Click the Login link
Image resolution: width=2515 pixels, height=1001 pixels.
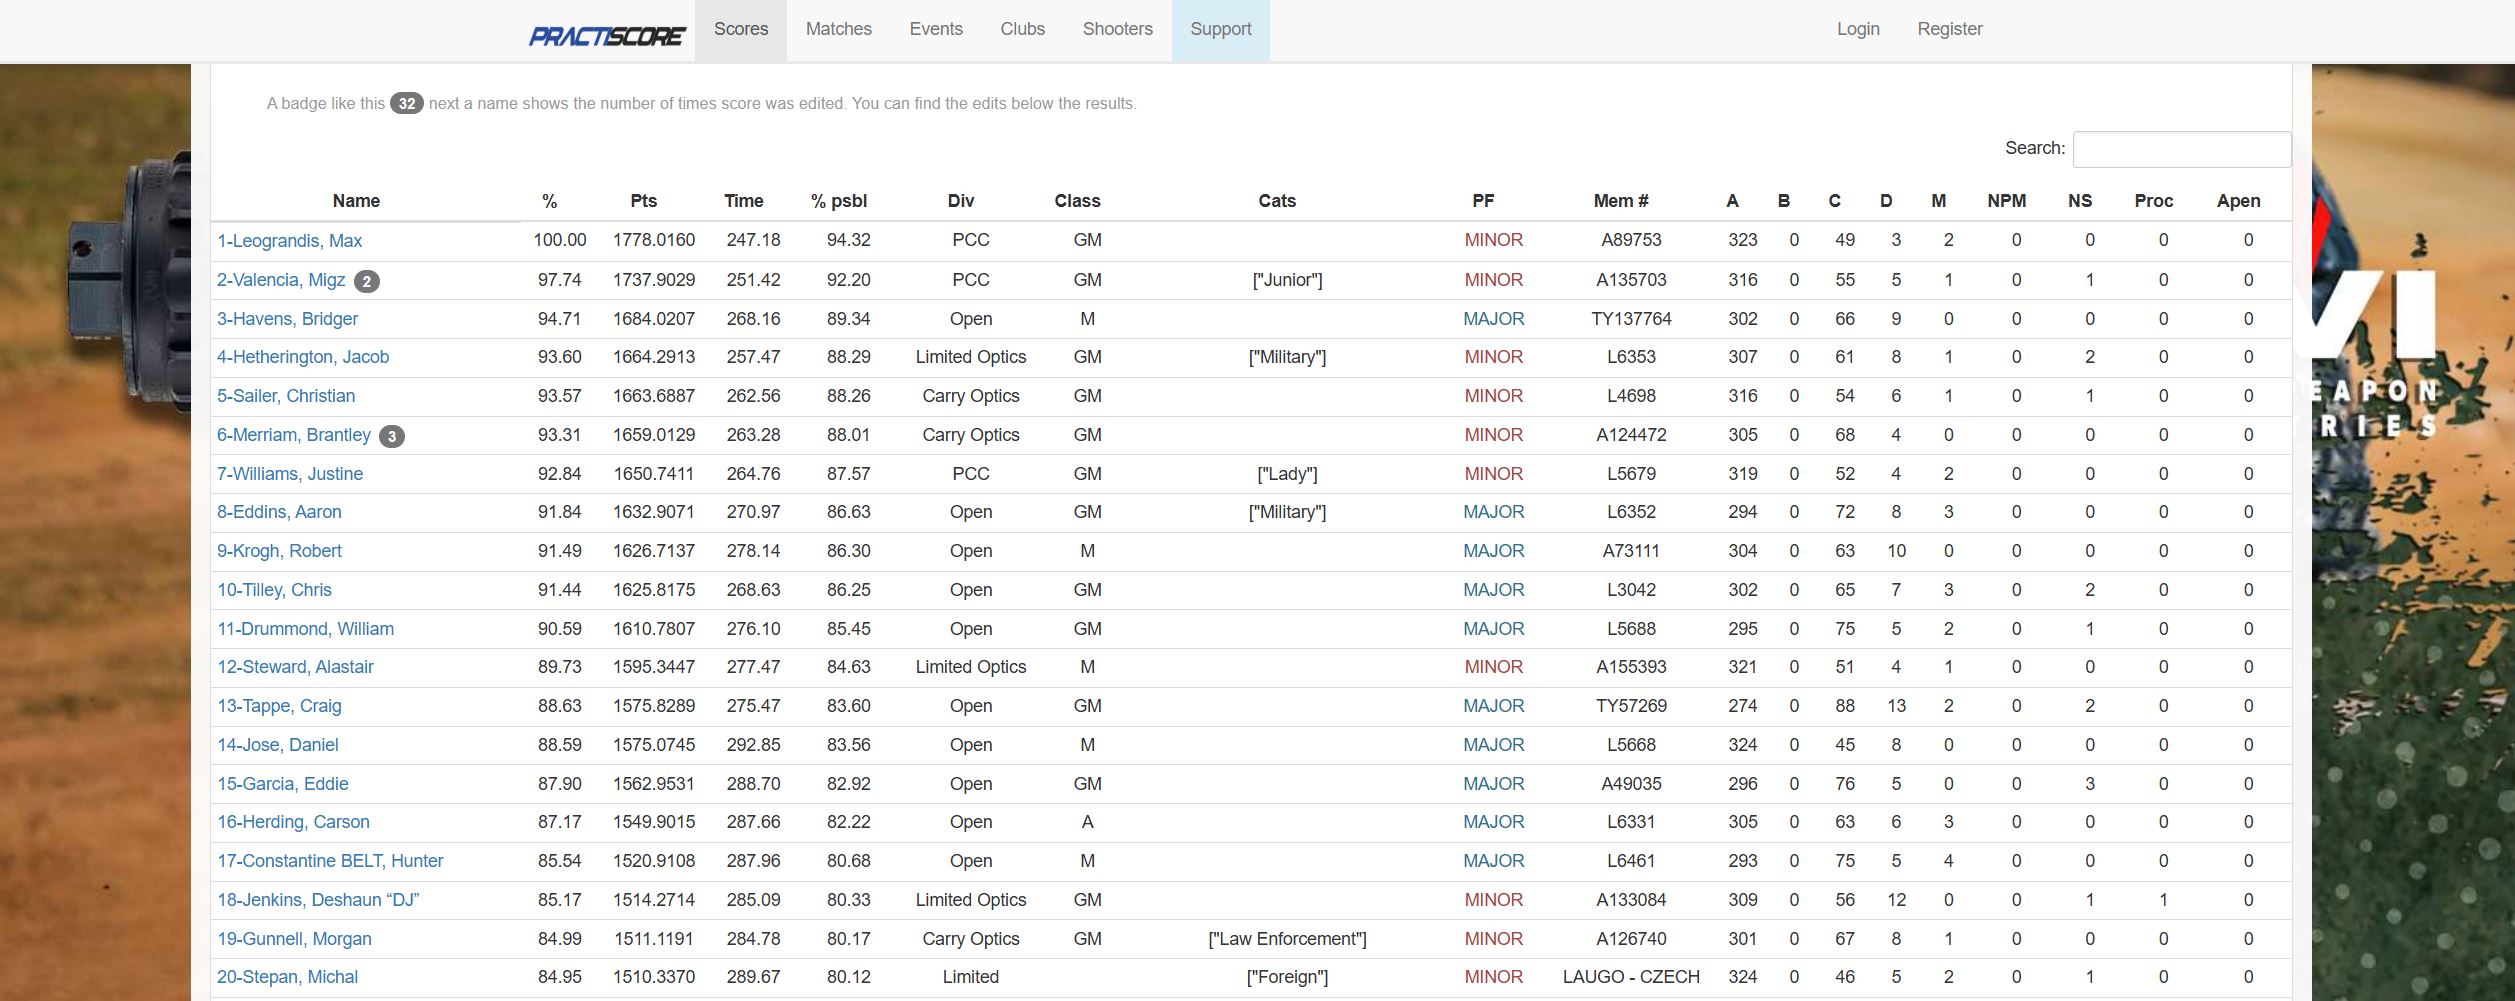point(1858,30)
